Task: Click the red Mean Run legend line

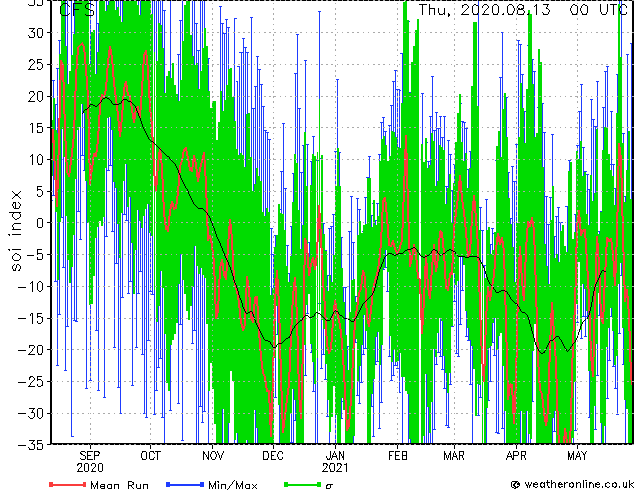Action: [x=68, y=484]
